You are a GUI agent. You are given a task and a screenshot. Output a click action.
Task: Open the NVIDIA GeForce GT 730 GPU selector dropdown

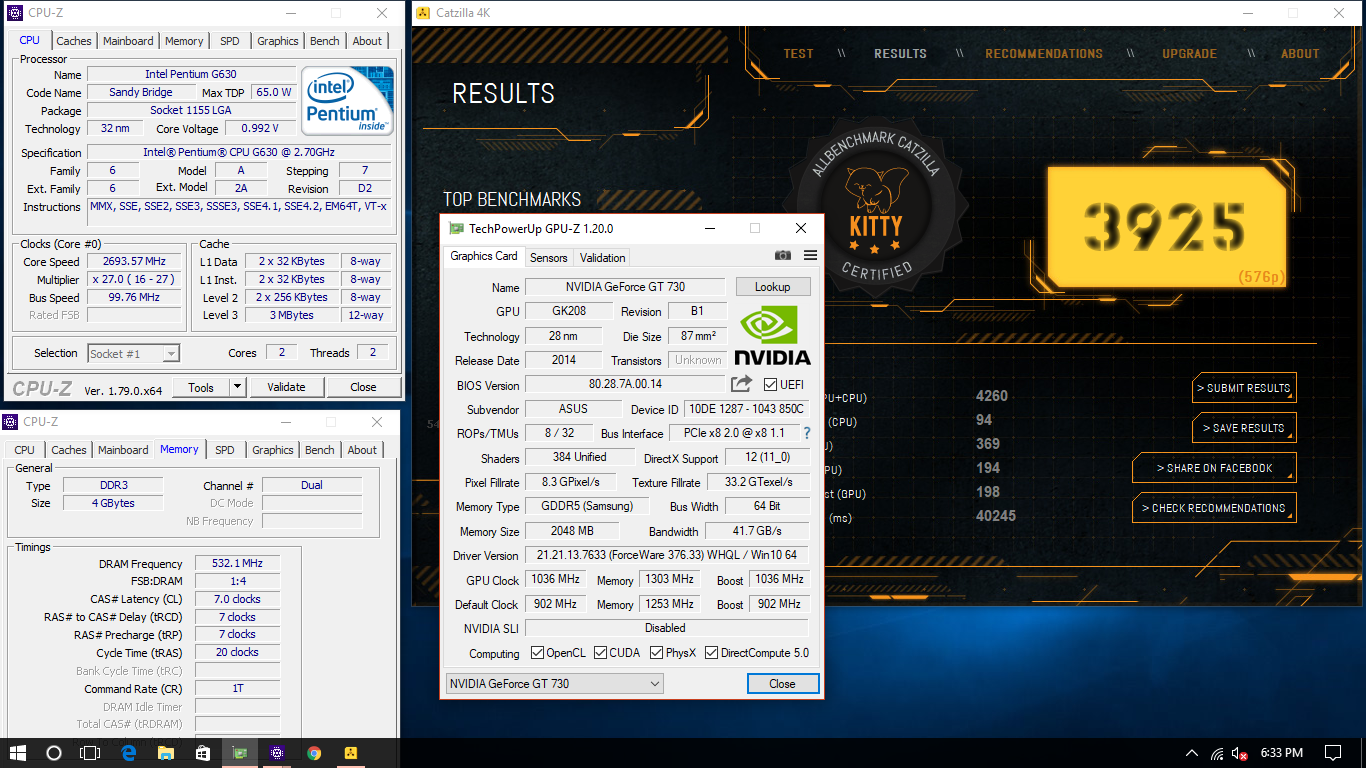coord(555,684)
